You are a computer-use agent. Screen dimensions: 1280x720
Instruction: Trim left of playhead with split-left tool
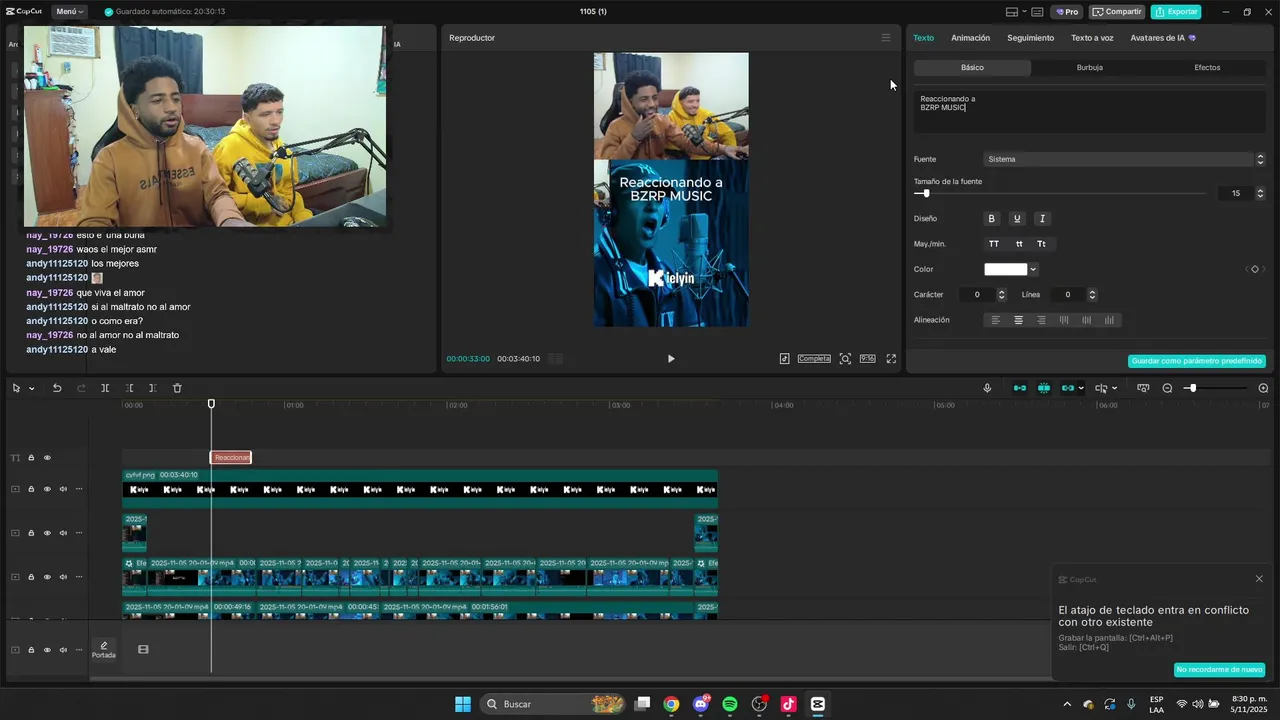(129, 388)
